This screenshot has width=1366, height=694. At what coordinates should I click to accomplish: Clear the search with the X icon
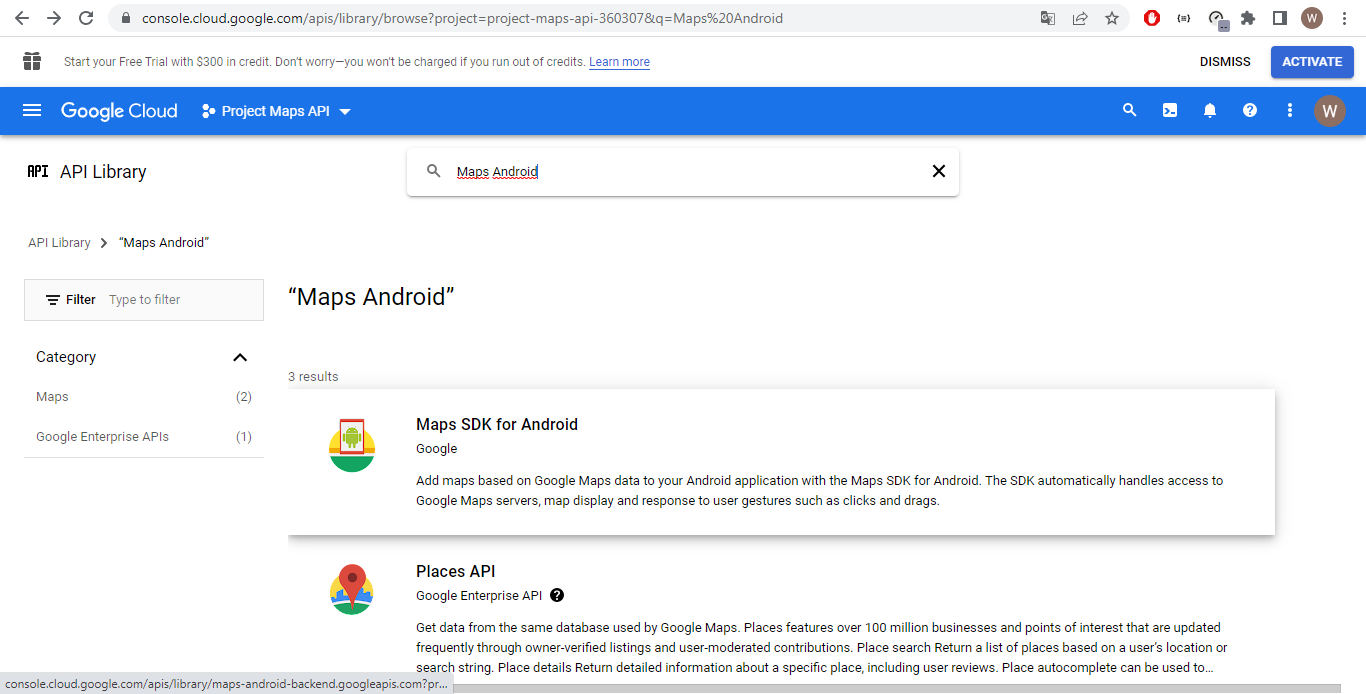click(939, 171)
